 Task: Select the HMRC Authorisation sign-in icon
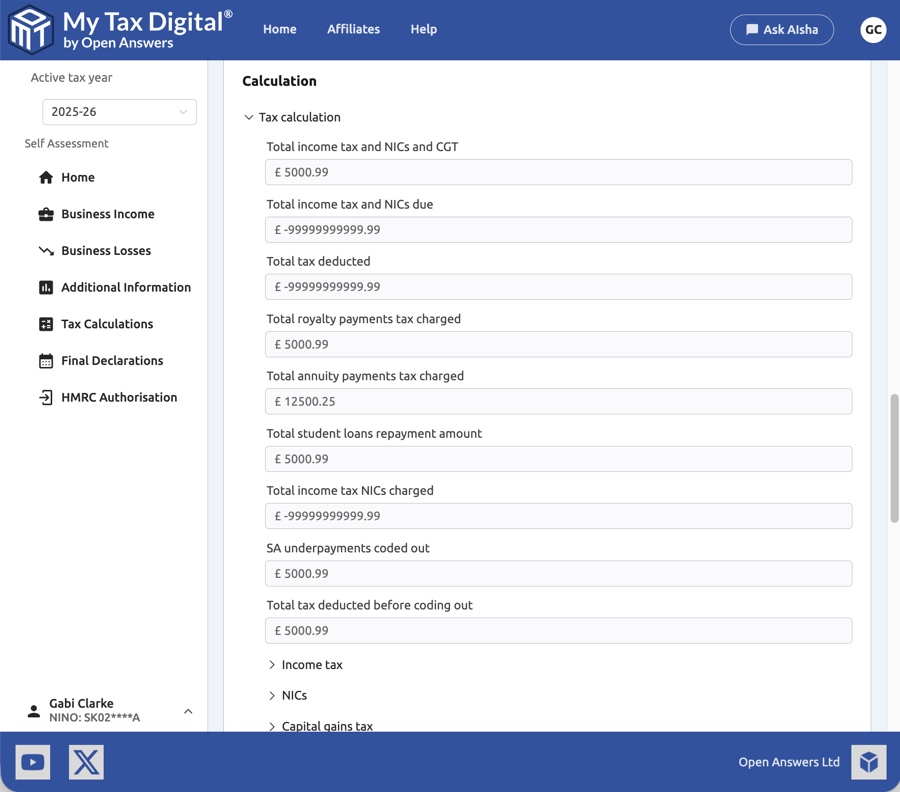tap(46, 397)
